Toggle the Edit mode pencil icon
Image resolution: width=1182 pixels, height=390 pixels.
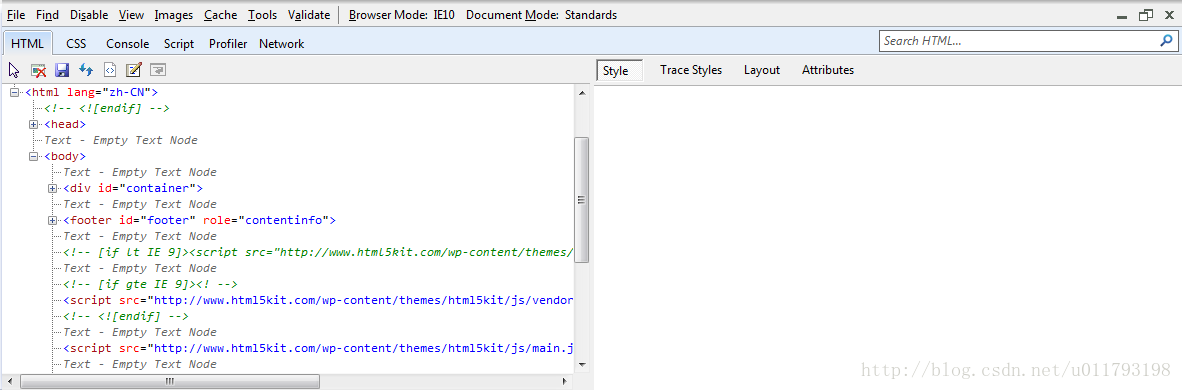tap(133, 69)
